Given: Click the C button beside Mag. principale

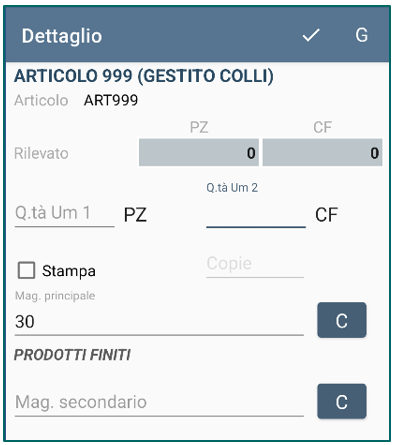Looking at the screenshot, I should pyautogui.click(x=342, y=320).
